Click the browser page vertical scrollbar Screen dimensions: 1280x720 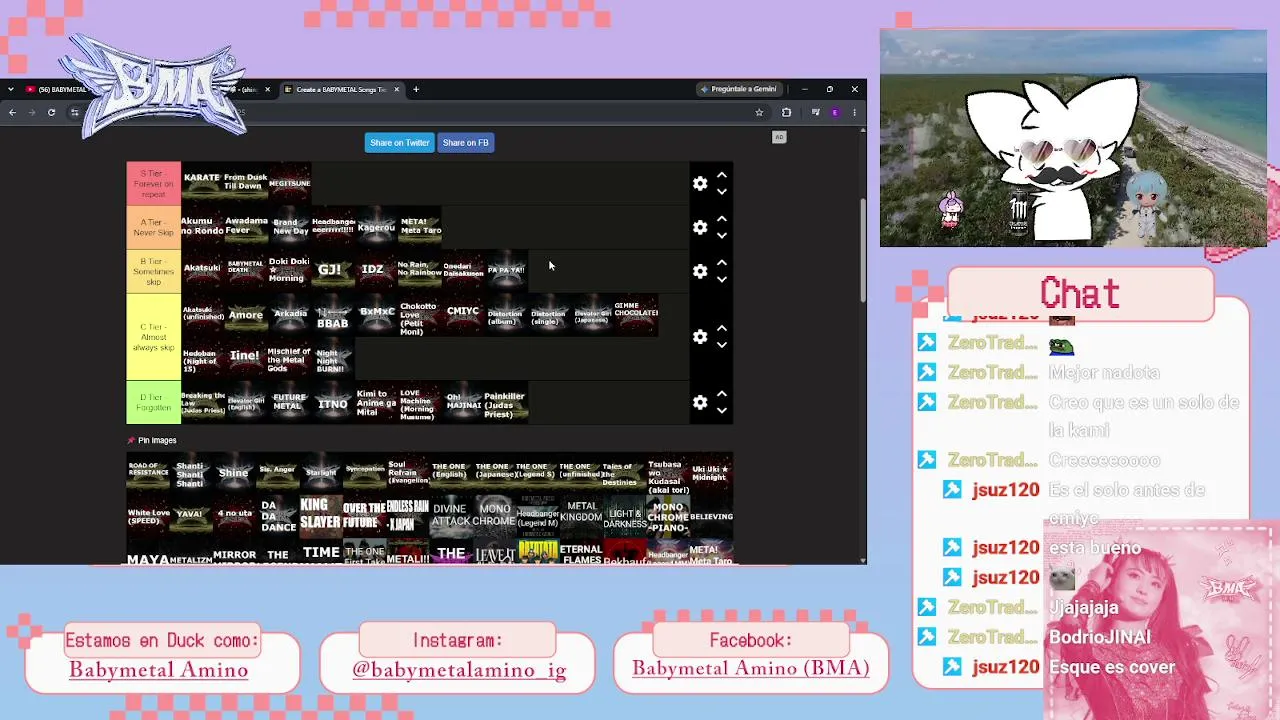862,250
